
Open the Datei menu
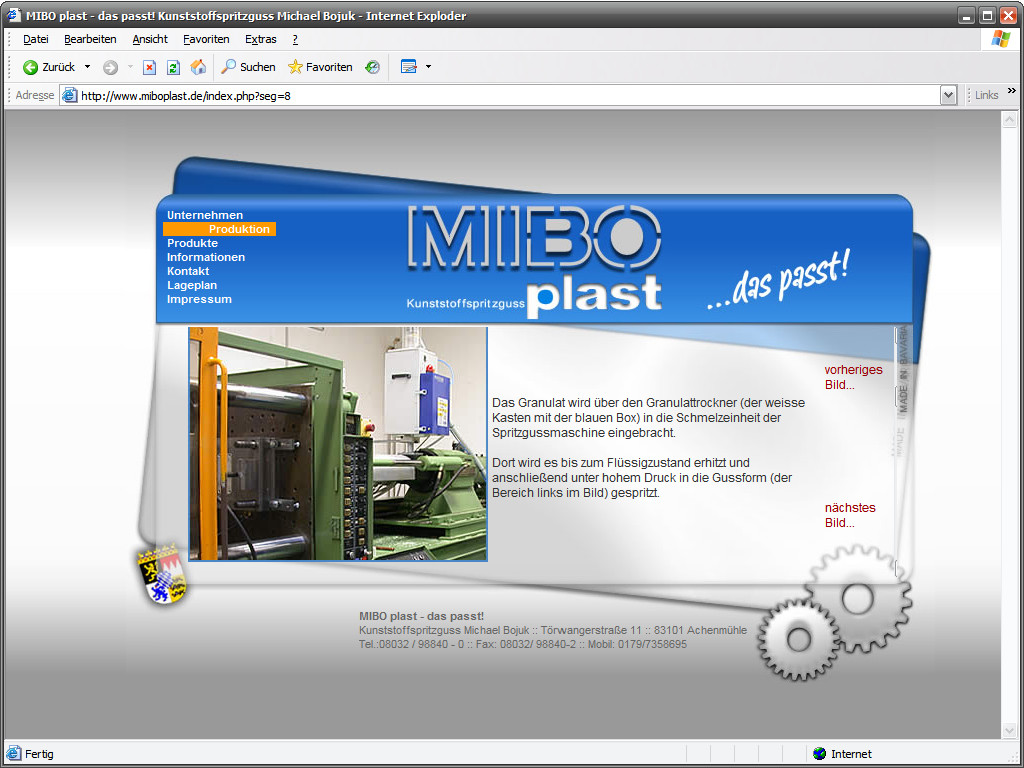click(x=36, y=39)
